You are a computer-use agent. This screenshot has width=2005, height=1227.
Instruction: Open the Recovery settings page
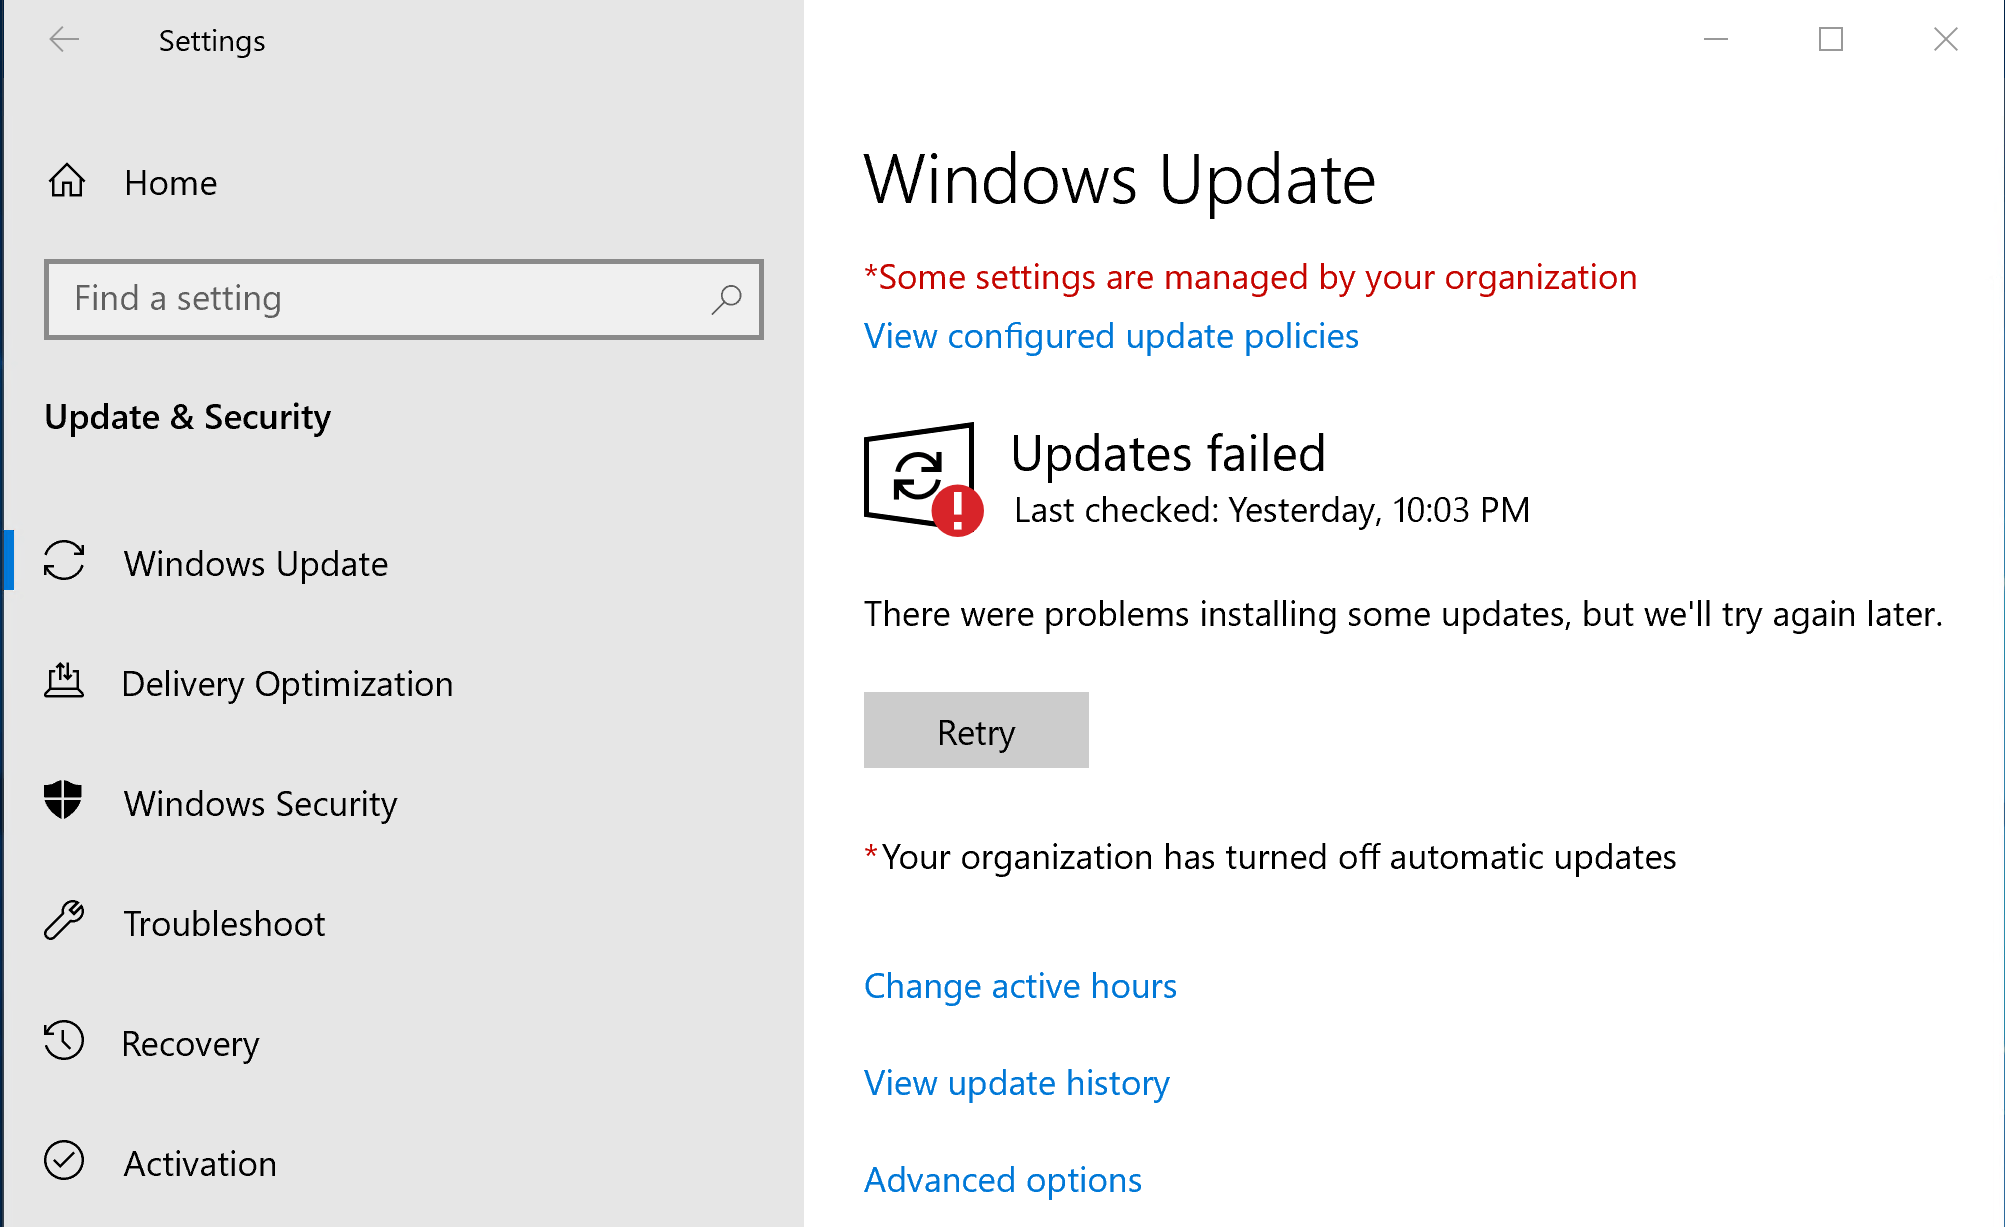coord(190,1044)
